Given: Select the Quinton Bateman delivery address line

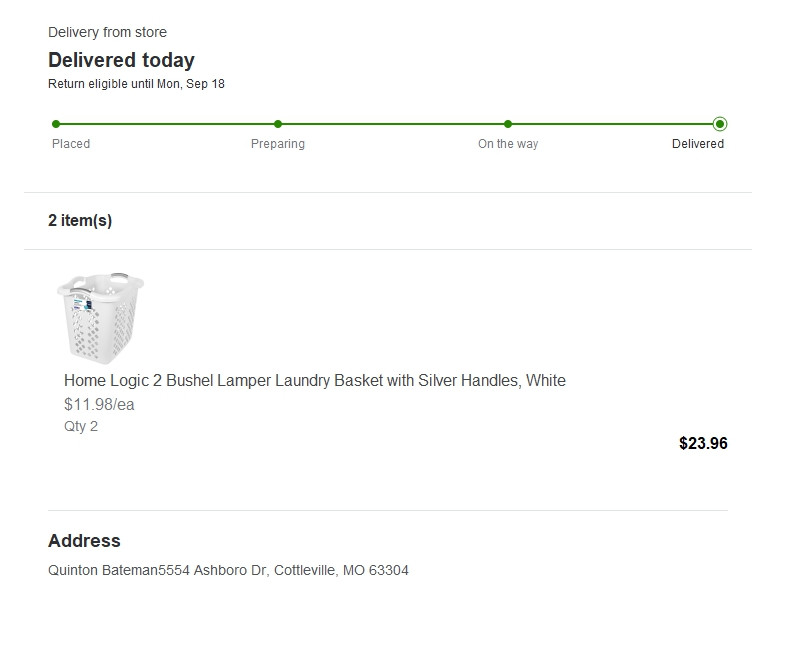Looking at the screenshot, I should tap(228, 571).
